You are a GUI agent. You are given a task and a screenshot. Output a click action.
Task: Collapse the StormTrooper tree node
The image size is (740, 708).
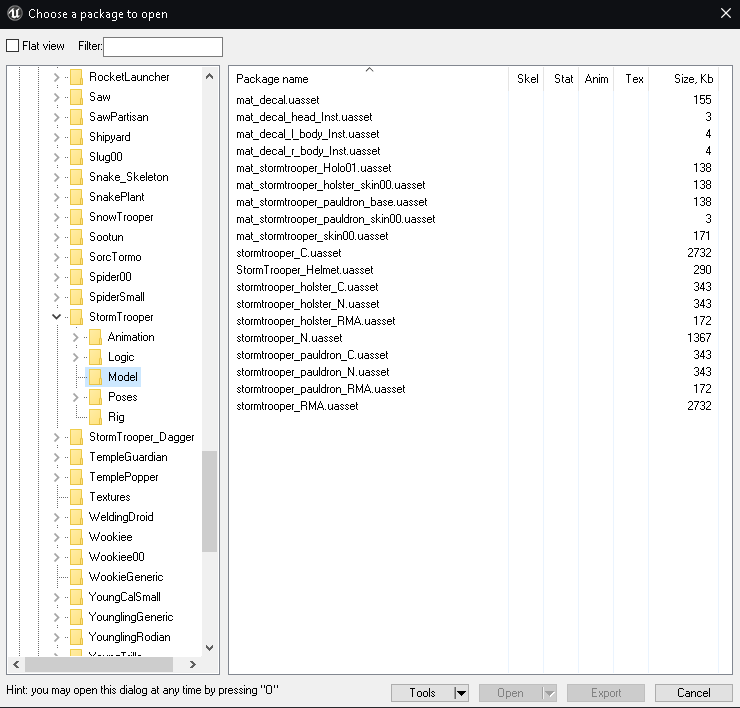(56, 317)
